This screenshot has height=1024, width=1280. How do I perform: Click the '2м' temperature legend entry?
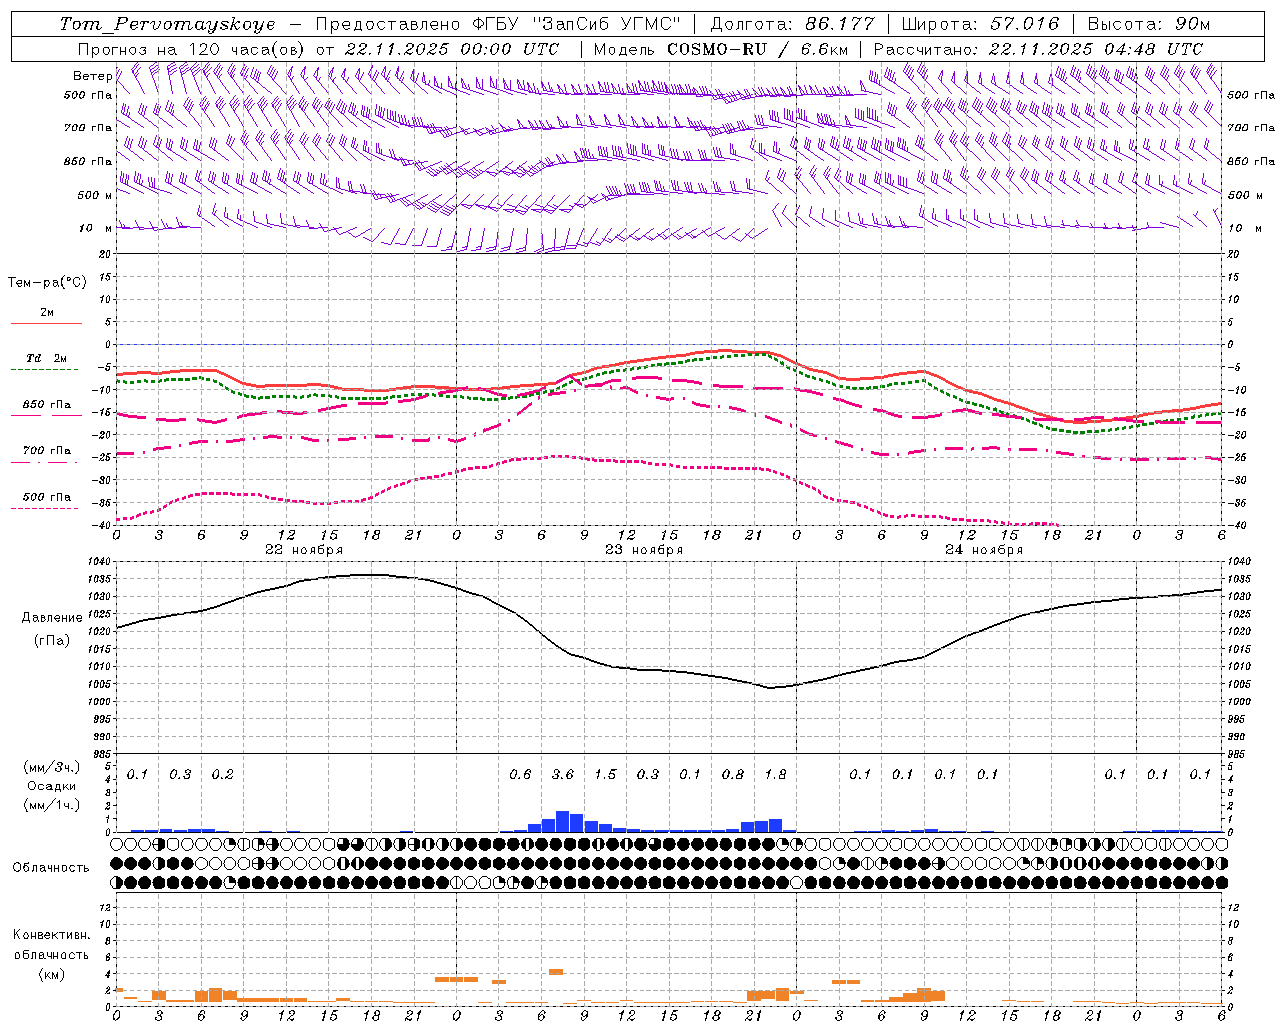click(x=47, y=313)
